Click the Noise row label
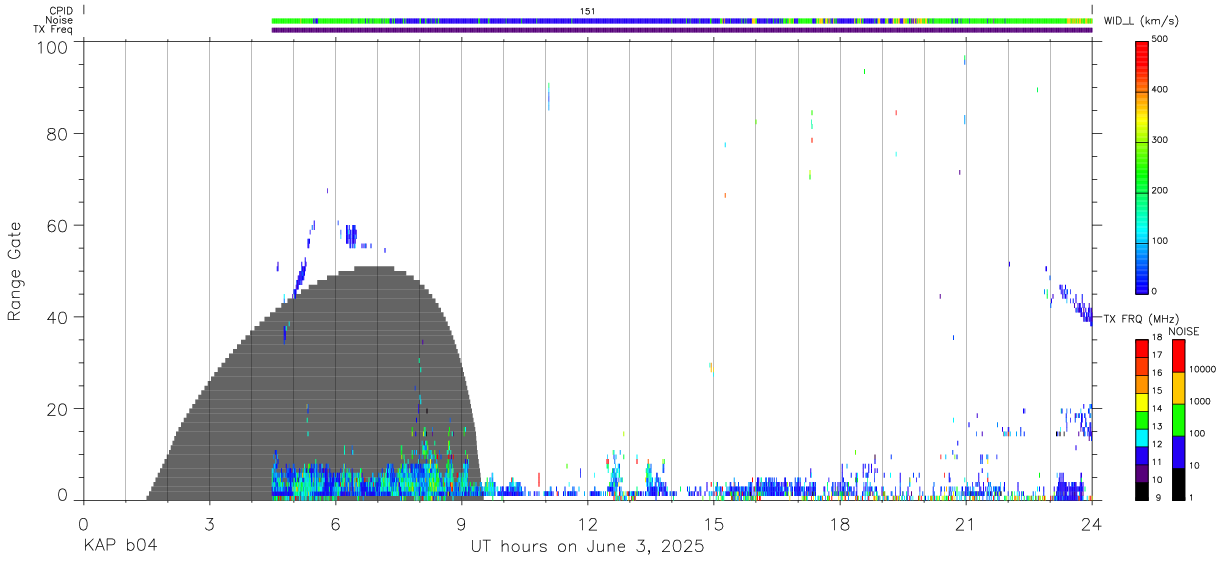The image size is (1228, 567). click(60, 20)
